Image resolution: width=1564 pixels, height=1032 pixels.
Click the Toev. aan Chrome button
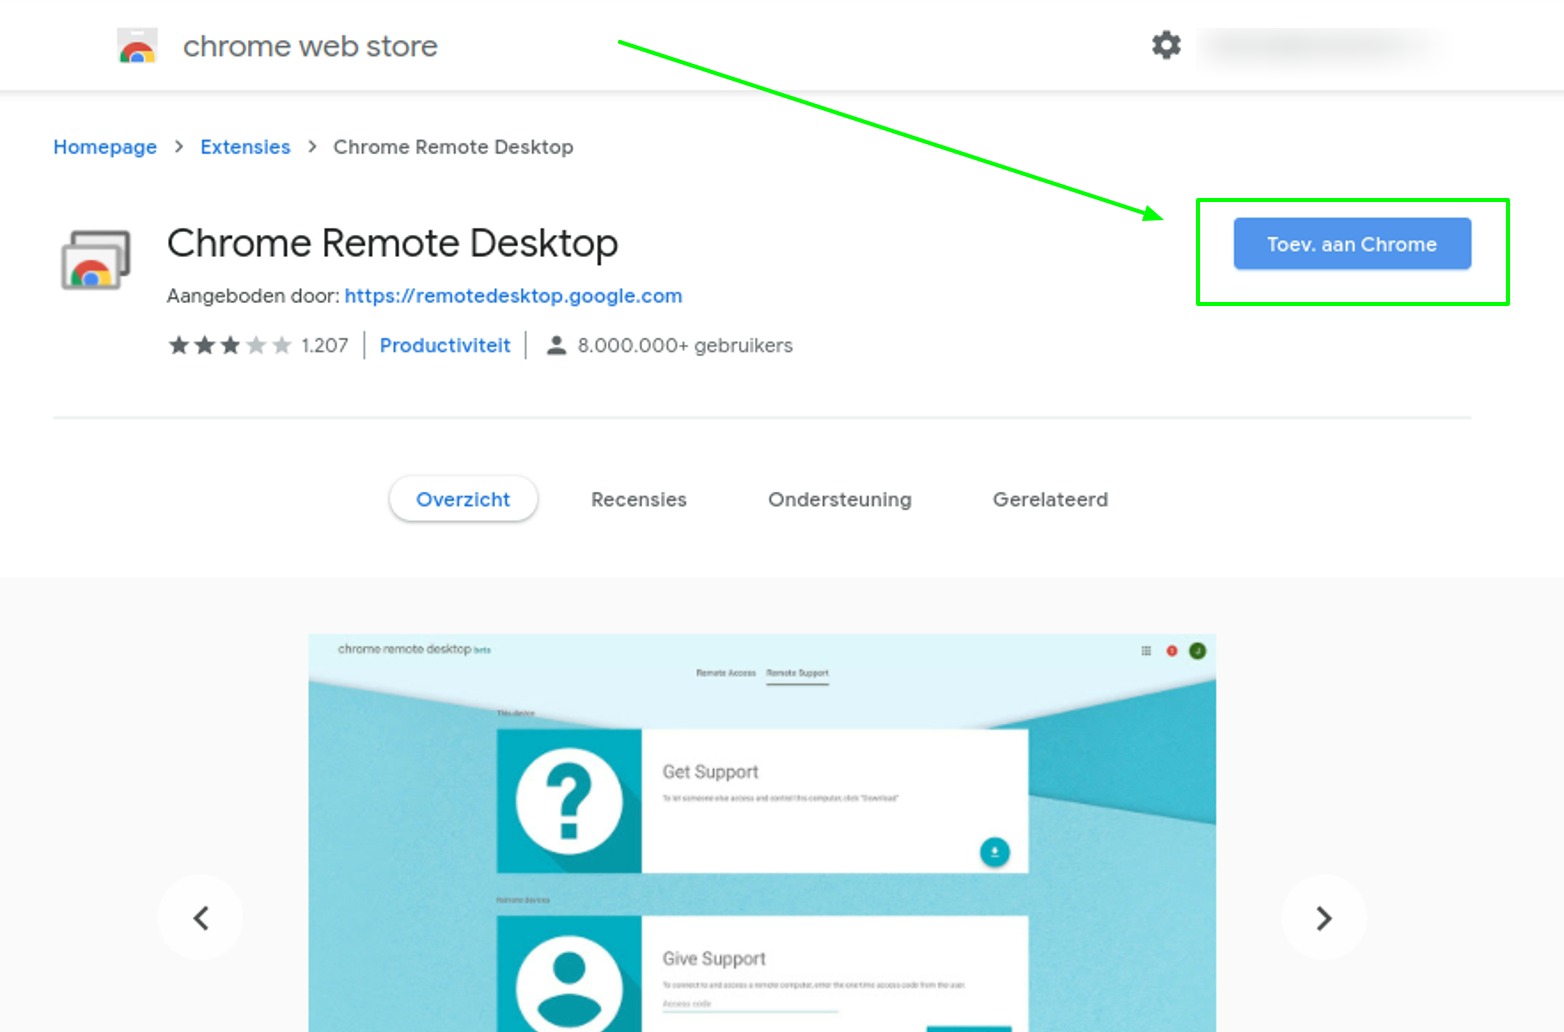point(1351,243)
